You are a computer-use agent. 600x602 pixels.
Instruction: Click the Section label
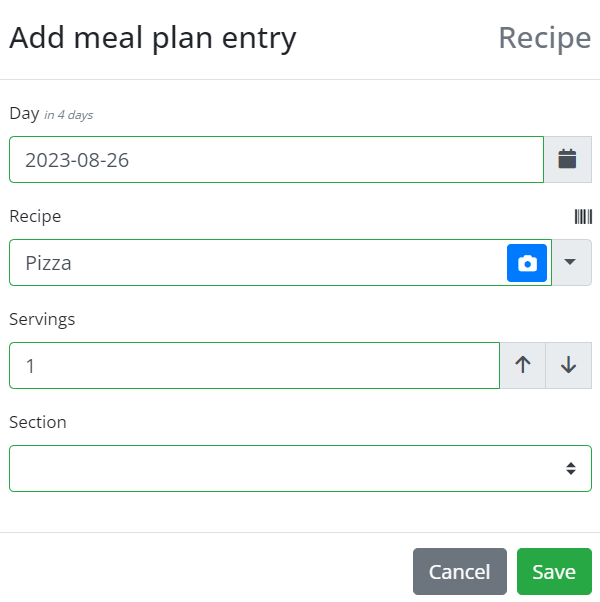(38, 422)
